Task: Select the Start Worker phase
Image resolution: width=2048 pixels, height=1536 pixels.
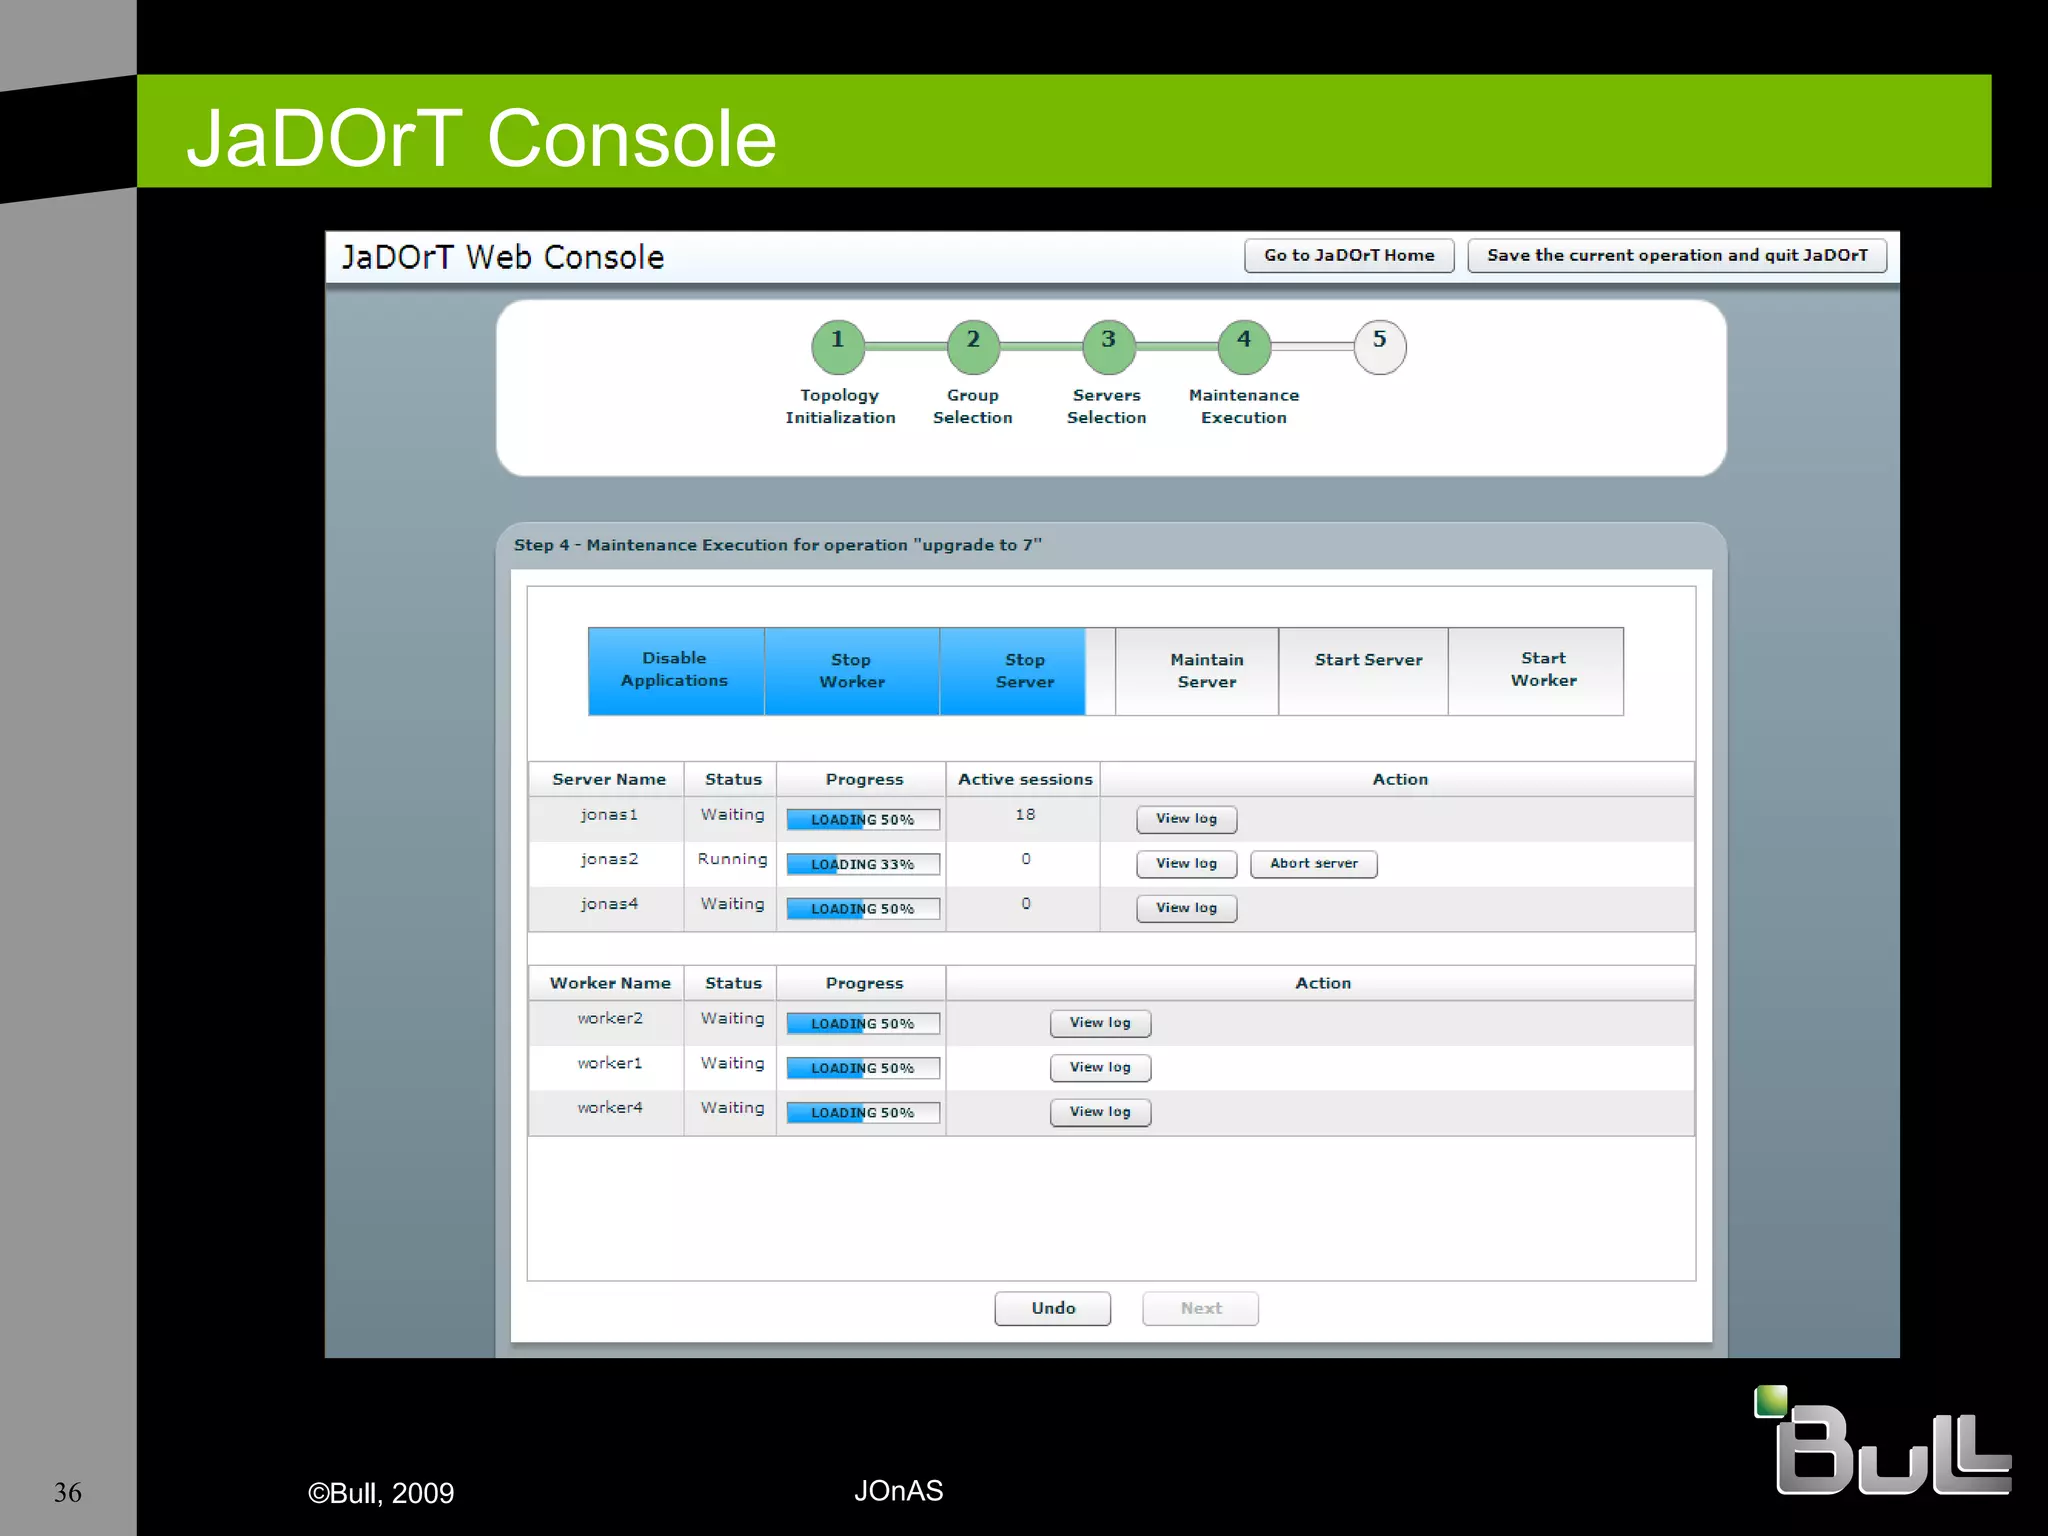Action: (1542, 670)
